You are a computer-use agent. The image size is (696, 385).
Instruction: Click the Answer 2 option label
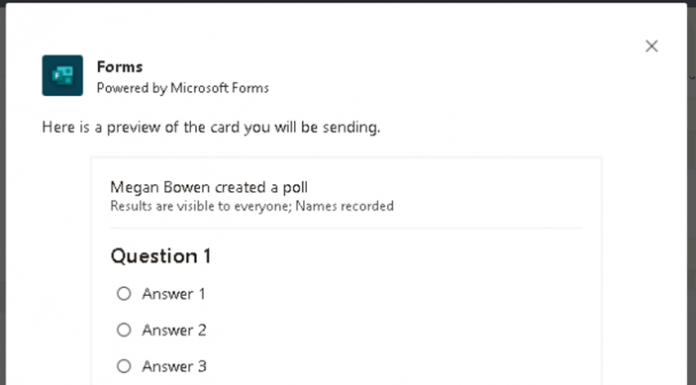[x=174, y=330]
